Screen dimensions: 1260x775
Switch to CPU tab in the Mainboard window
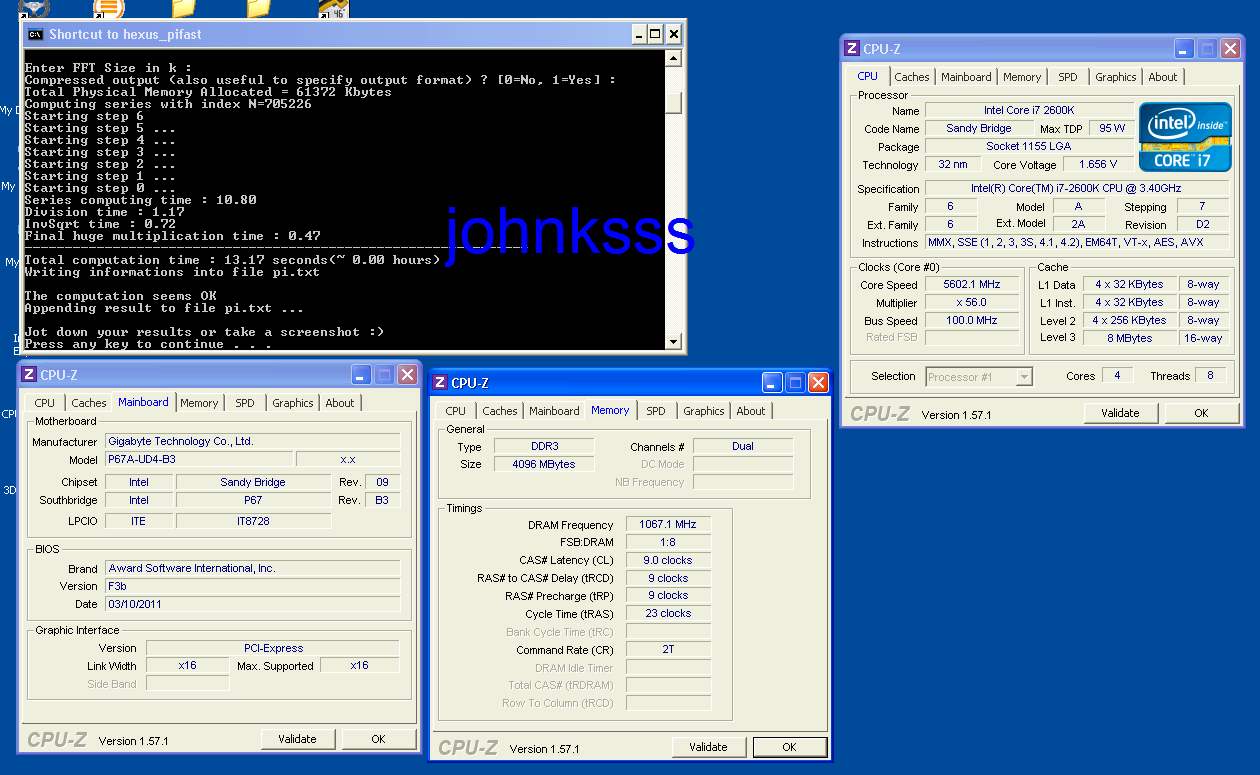coord(45,403)
